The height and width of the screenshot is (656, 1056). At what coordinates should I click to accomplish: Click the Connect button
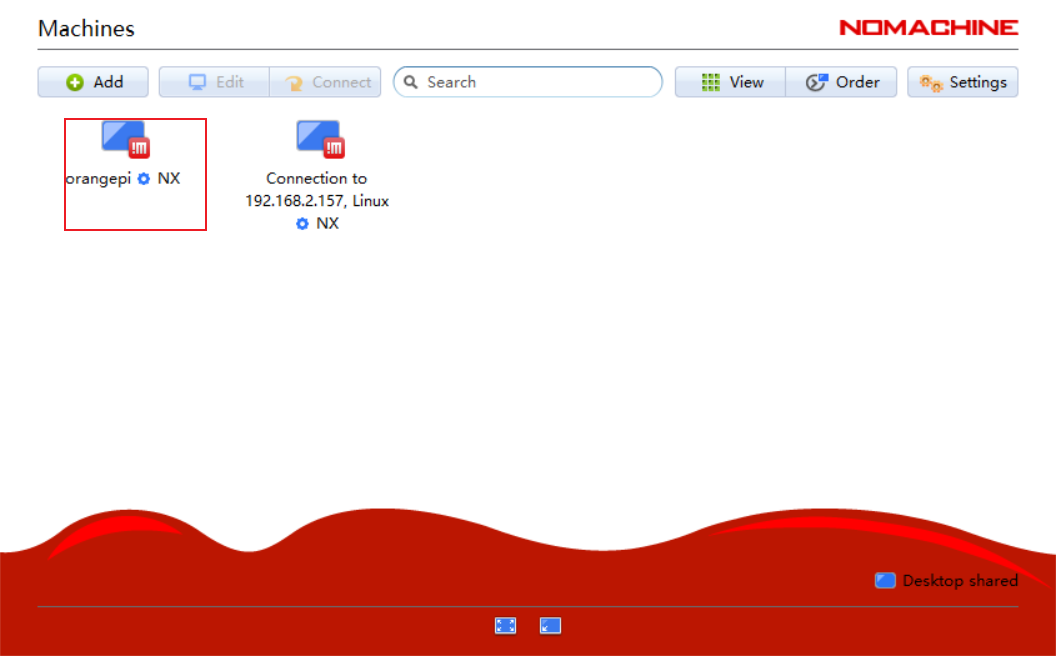point(325,82)
